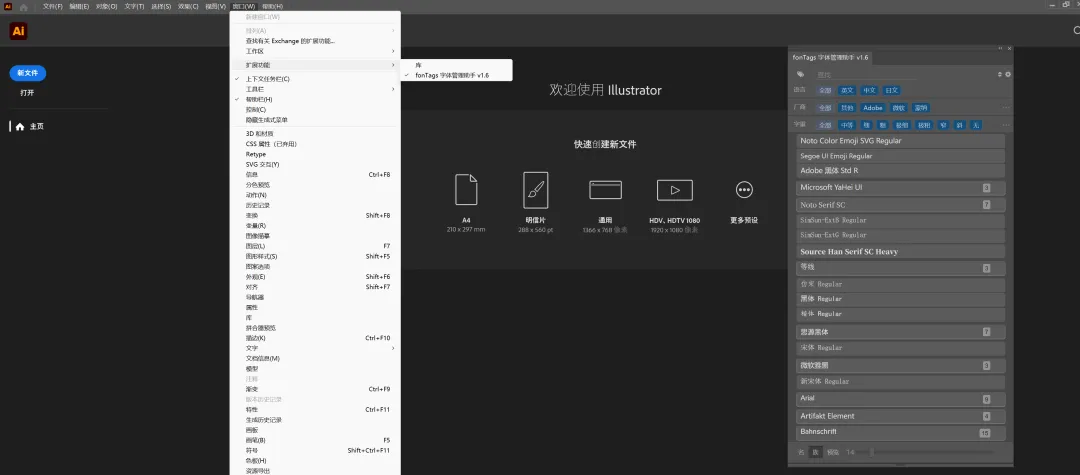Open 文件(F) menu in menu bar
This screenshot has width=1080, height=475.
click(52, 6)
